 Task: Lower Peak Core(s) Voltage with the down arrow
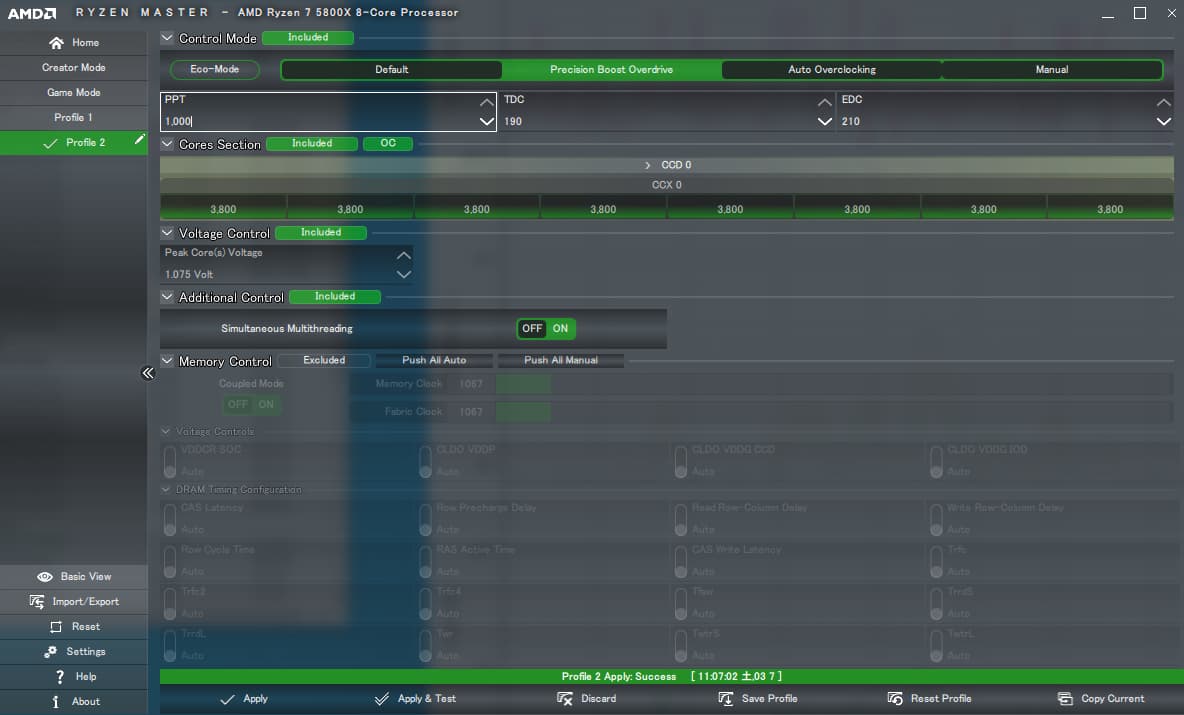click(404, 274)
